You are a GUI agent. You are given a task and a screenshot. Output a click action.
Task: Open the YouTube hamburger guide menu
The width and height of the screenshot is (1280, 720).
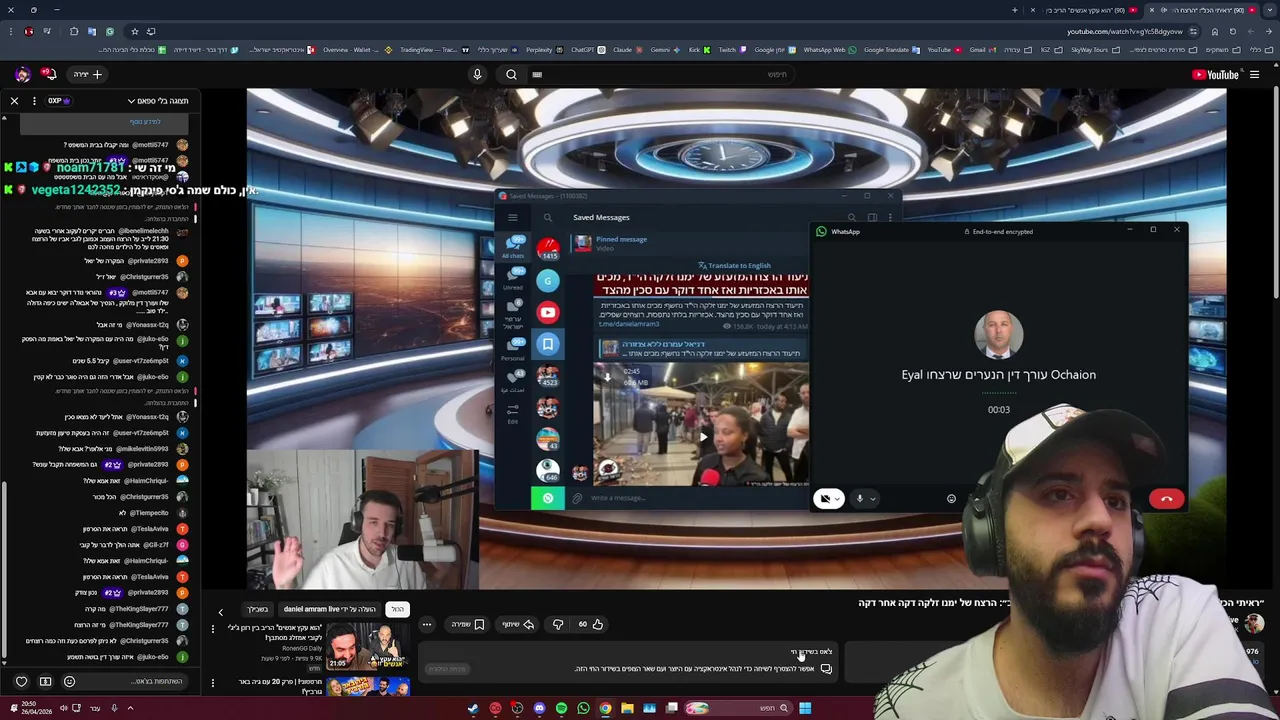[x=1254, y=74]
